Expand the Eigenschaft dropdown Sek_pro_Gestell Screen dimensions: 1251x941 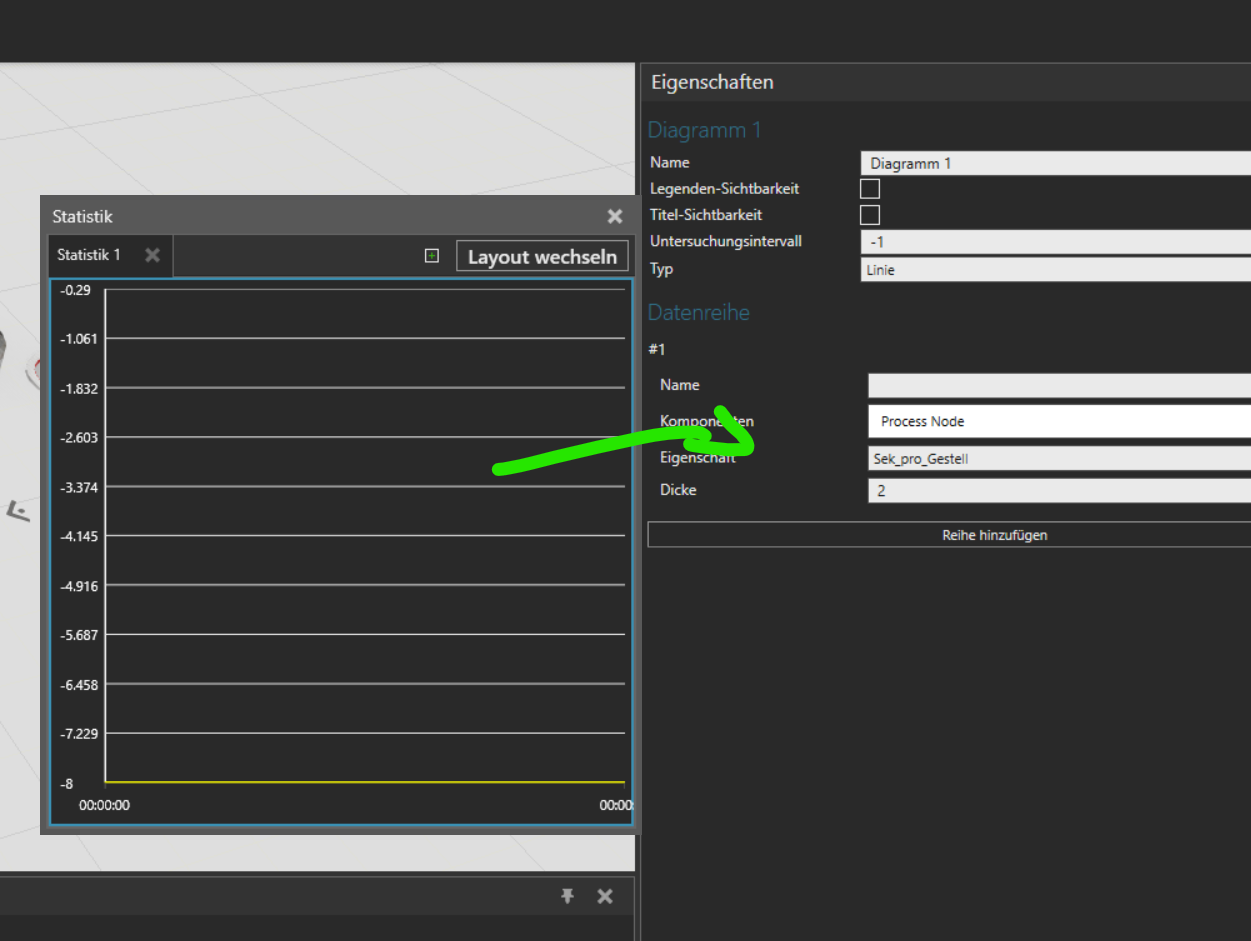1058,459
